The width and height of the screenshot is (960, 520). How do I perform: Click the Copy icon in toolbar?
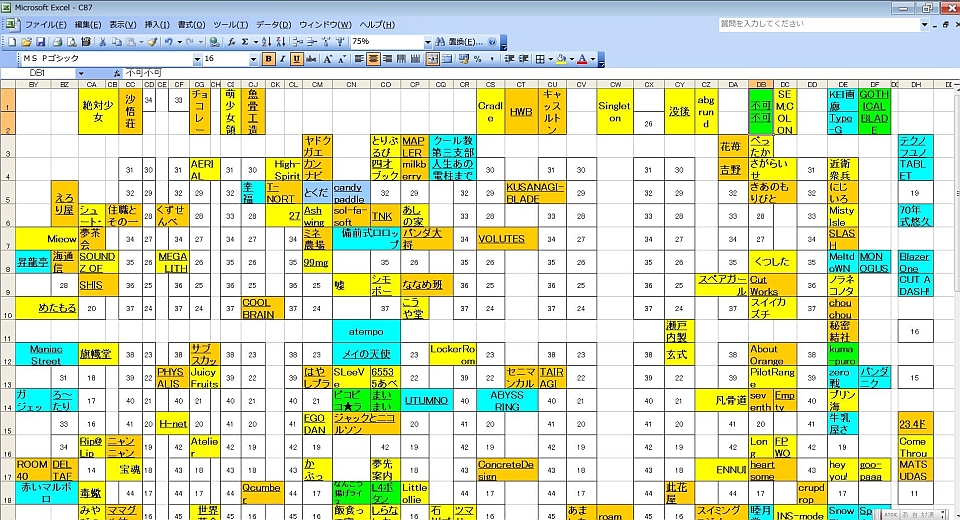coord(116,42)
